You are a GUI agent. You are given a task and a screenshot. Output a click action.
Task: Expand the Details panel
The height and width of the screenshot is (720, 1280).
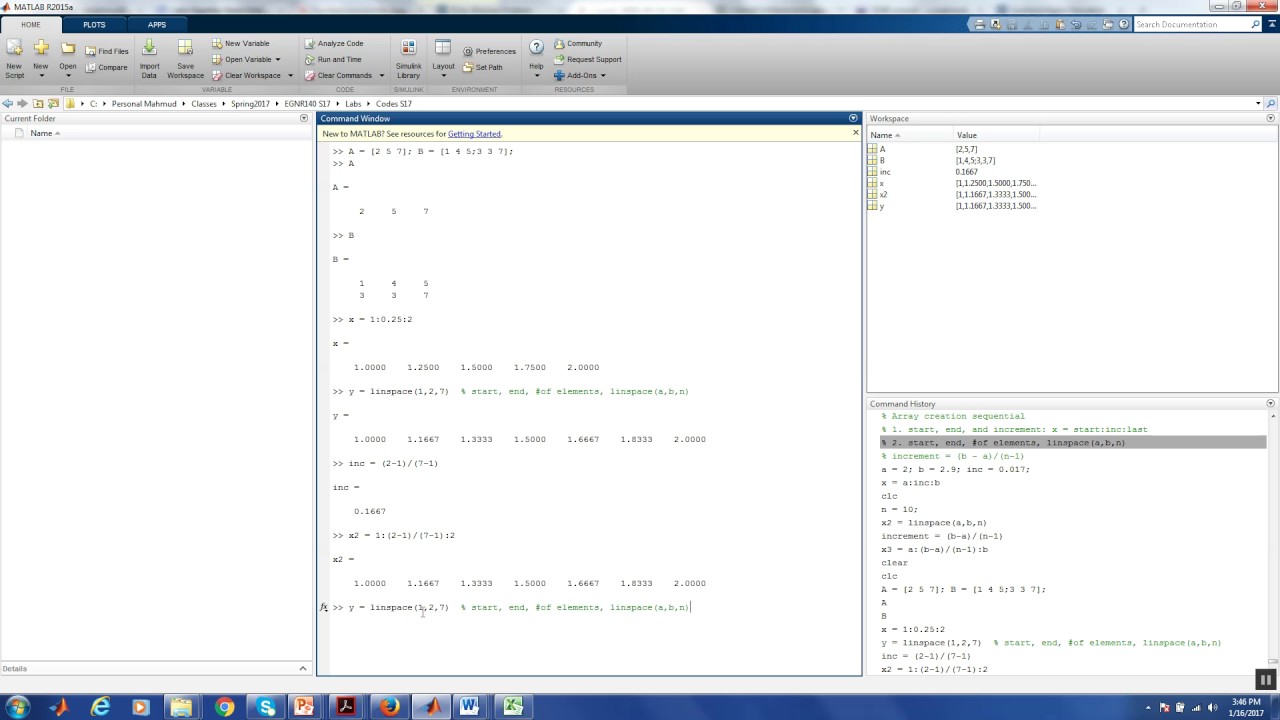coord(303,668)
